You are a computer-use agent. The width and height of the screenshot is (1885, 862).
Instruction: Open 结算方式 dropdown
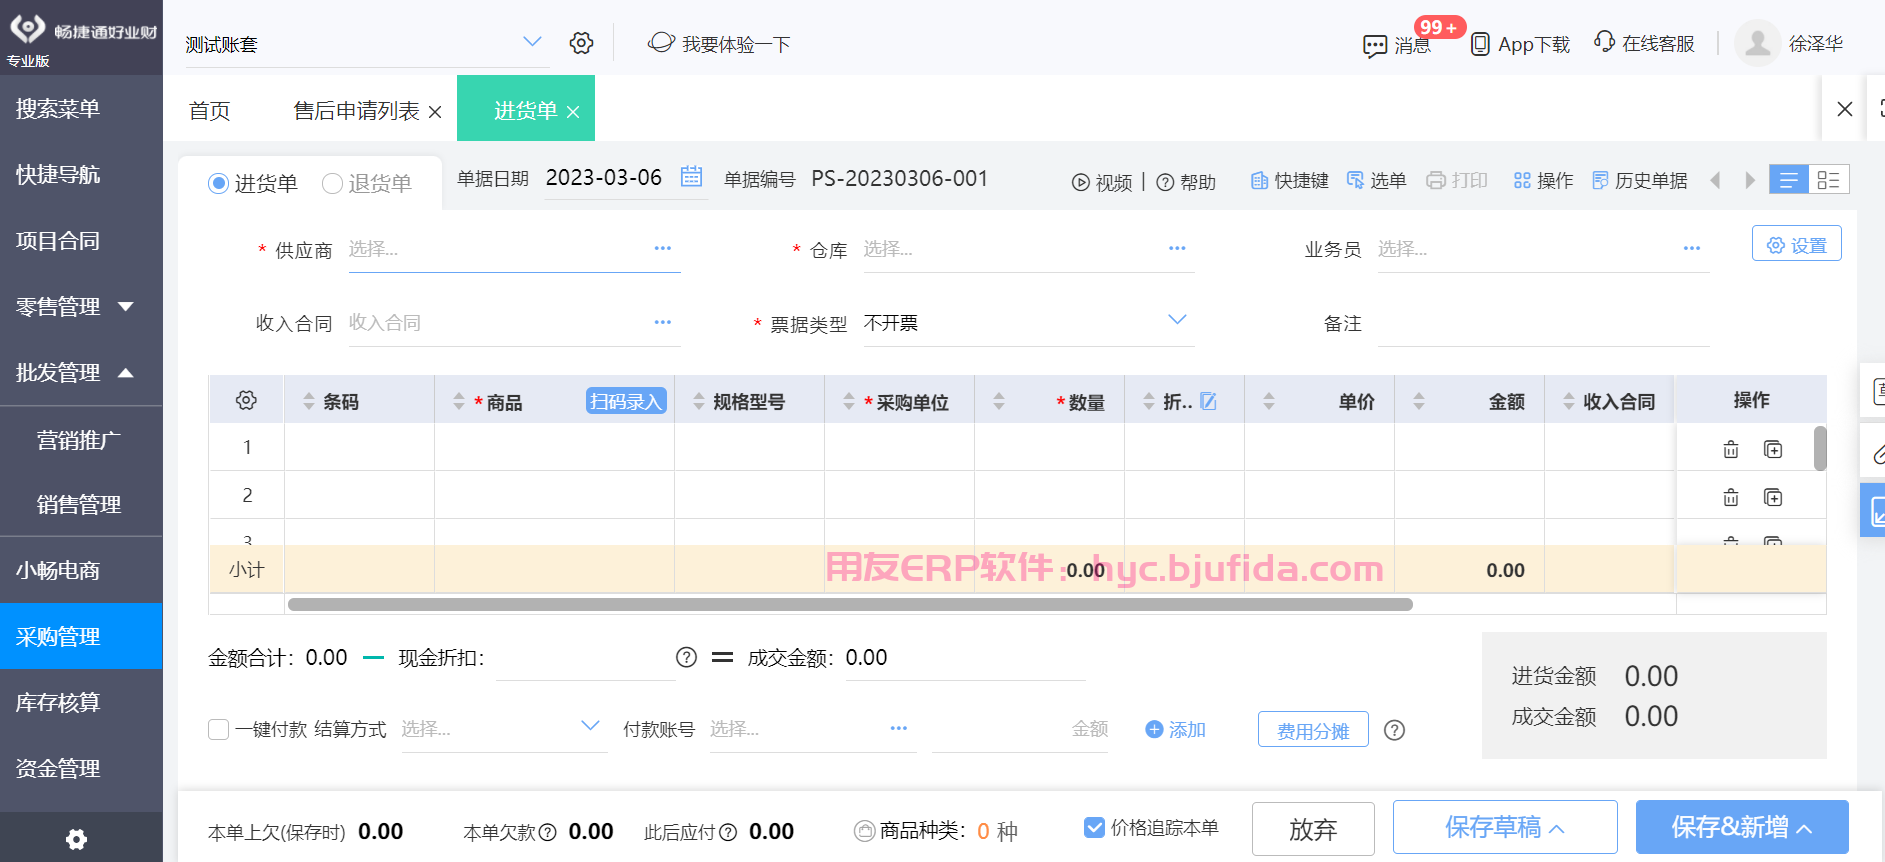[590, 726]
